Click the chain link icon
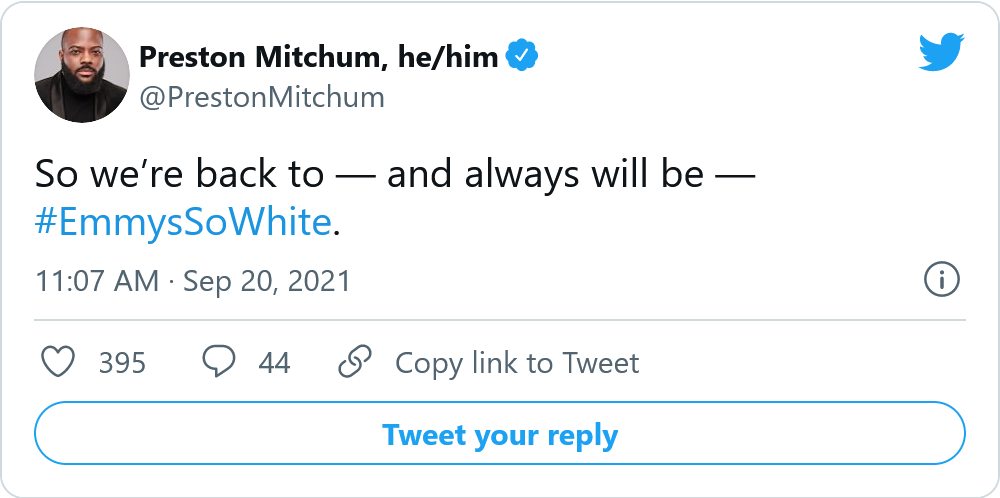 pyautogui.click(x=355, y=362)
